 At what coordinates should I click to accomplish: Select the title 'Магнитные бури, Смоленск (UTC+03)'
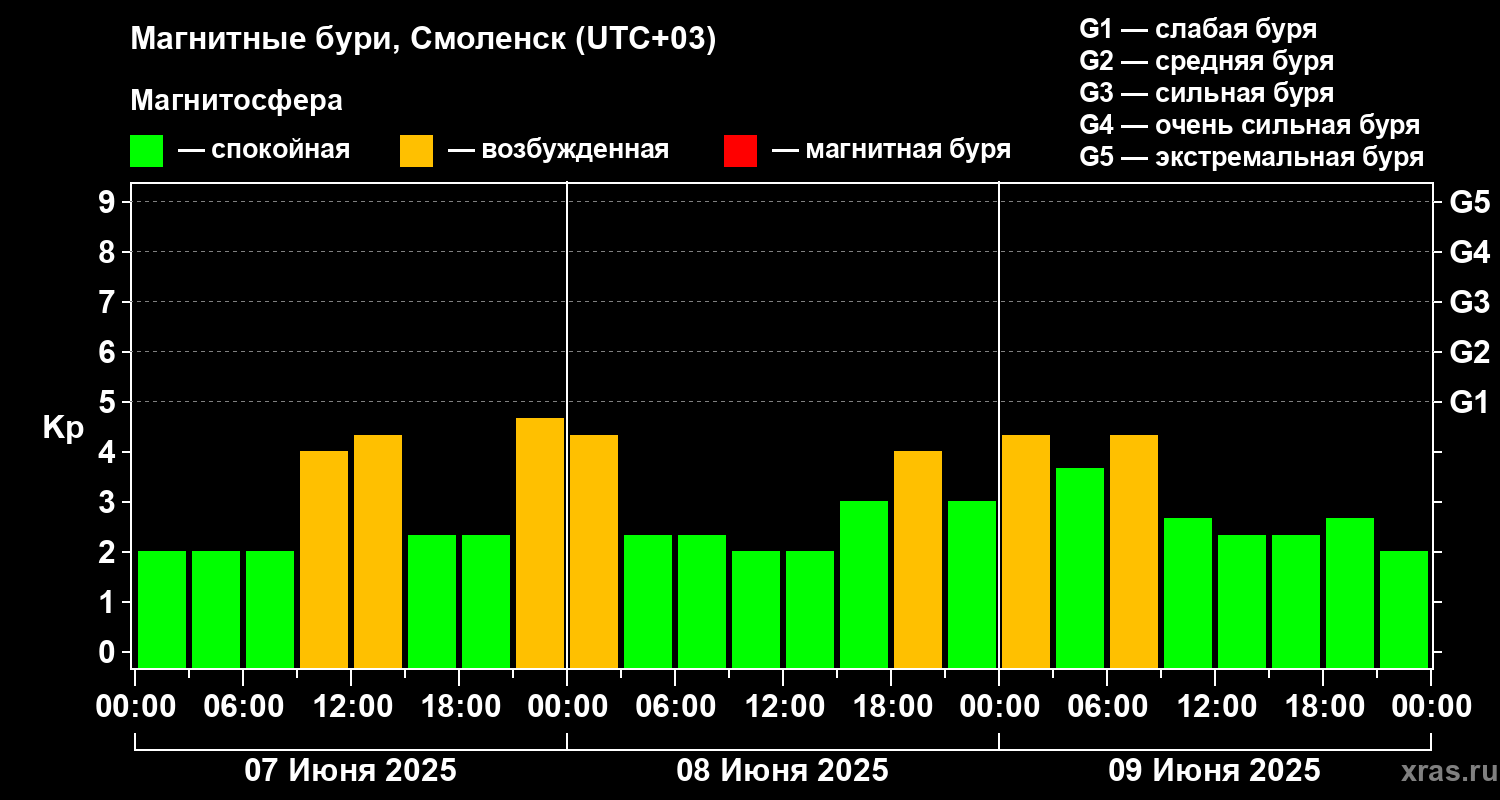click(x=424, y=40)
